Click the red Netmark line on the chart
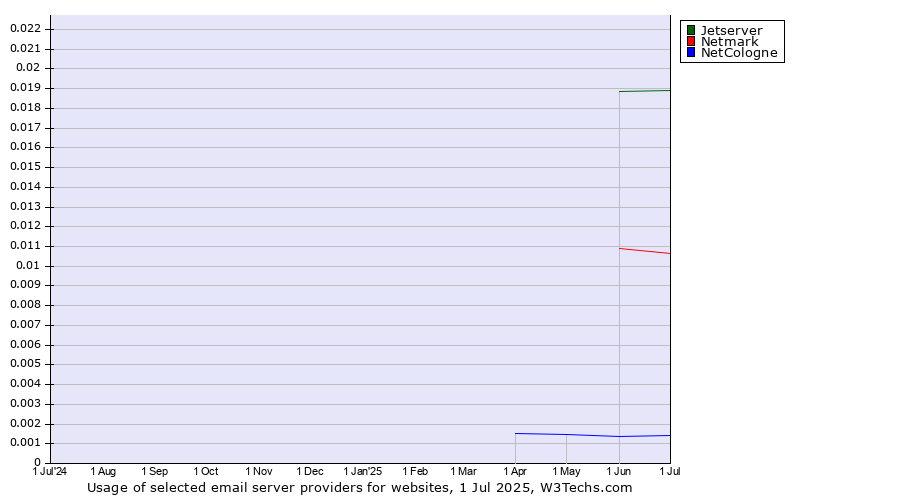The width and height of the screenshot is (900, 500). pos(645,251)
